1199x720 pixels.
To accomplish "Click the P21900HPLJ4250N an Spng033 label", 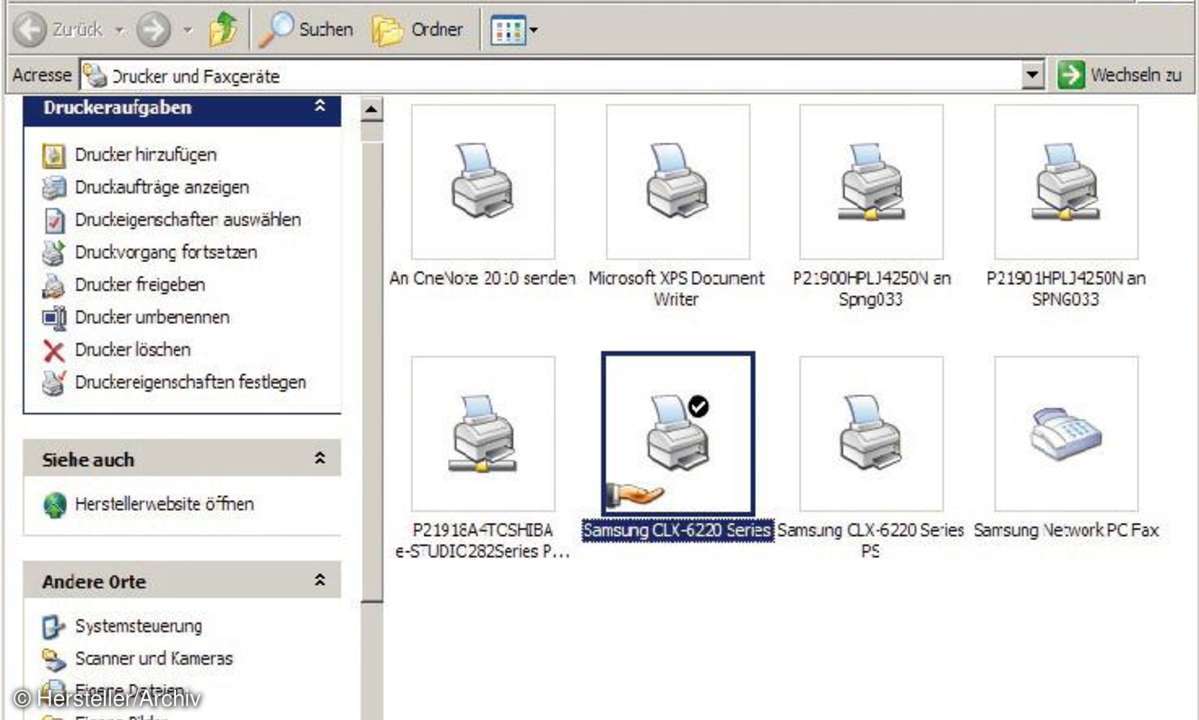I will coord(871,289).
